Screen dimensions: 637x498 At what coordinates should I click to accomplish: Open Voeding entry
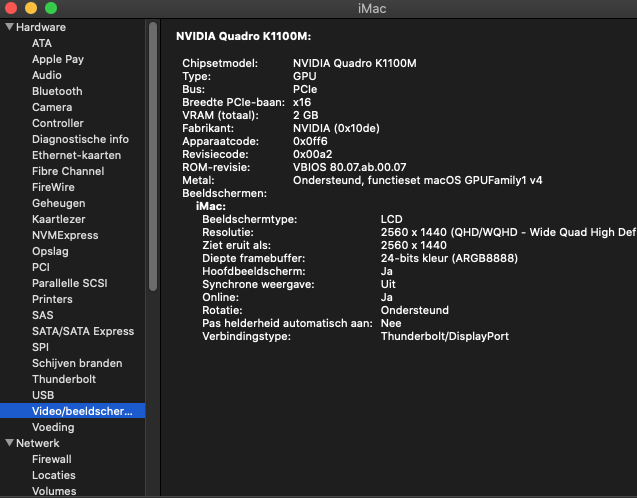pyautogui.click(x=53, y=427)
